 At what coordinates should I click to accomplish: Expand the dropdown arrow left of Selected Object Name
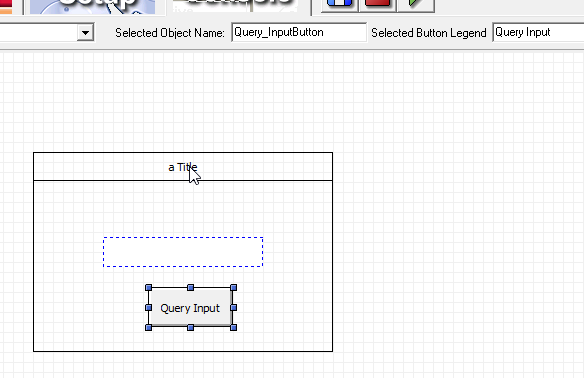coord(85,33)
